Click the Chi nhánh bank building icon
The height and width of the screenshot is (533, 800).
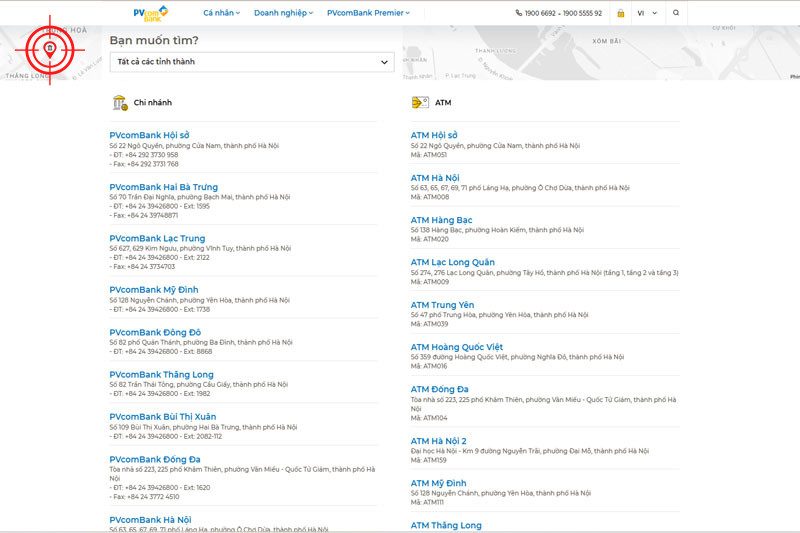[120, 103]
